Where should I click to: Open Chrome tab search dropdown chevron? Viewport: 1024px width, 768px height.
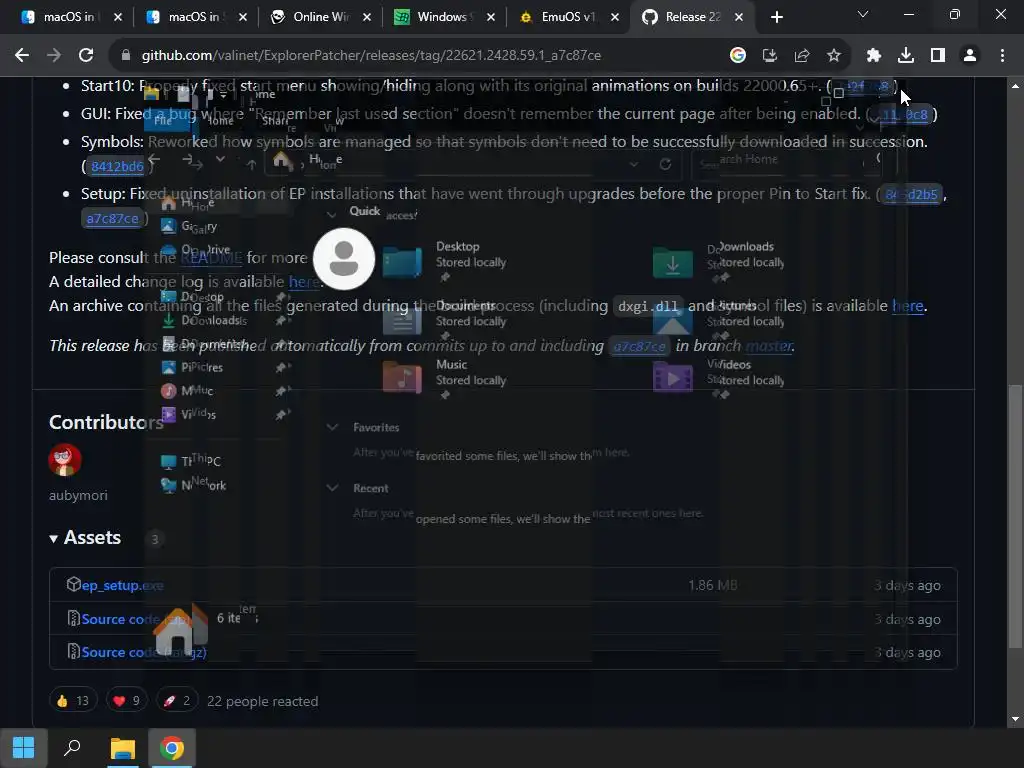tap(863, 14)
